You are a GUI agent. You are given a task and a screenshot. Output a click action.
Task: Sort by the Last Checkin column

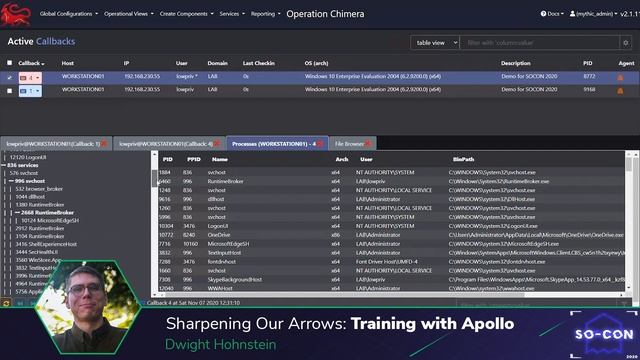[x=258, y=63]
